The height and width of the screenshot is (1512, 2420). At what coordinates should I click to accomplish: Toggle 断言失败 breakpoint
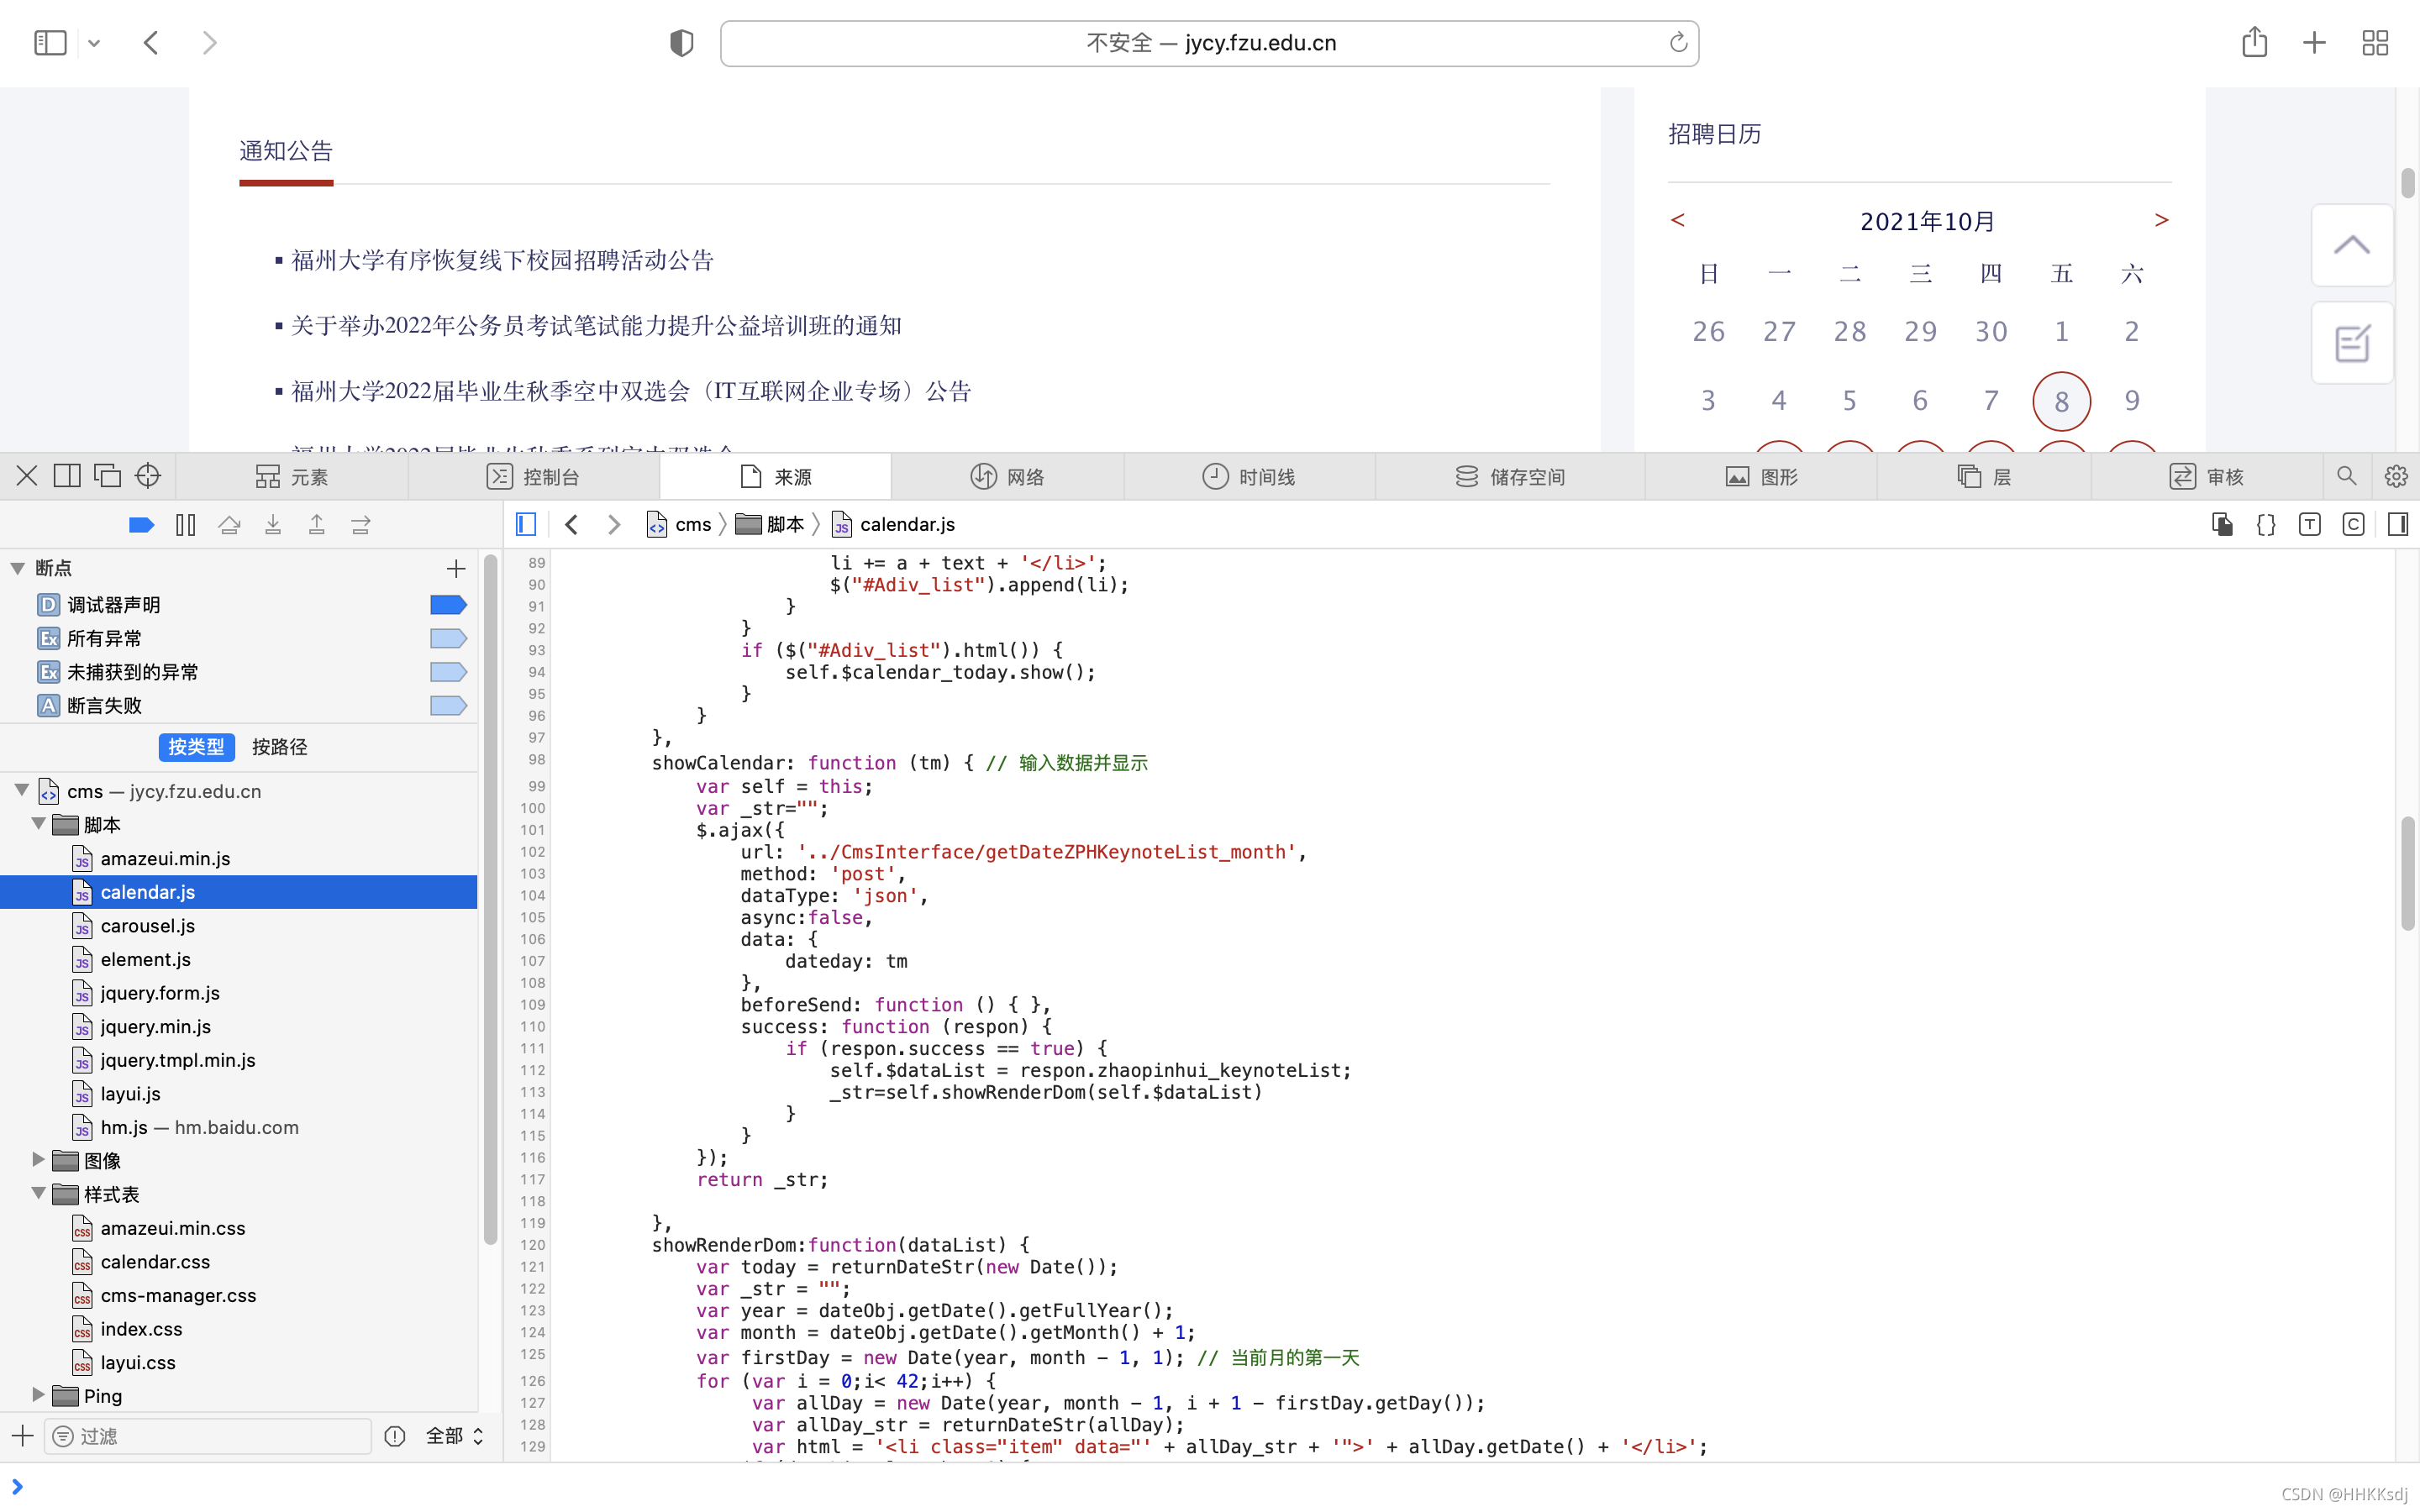point(448,706)
